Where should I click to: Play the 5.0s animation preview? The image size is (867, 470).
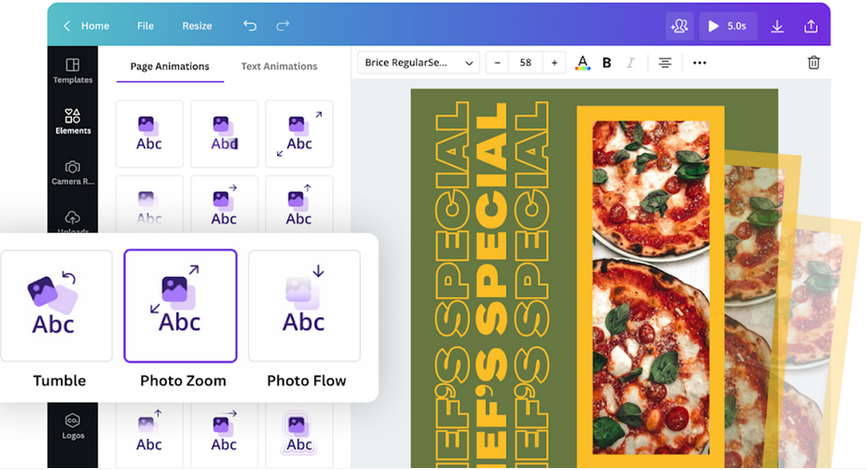click(x=728, y=26)
